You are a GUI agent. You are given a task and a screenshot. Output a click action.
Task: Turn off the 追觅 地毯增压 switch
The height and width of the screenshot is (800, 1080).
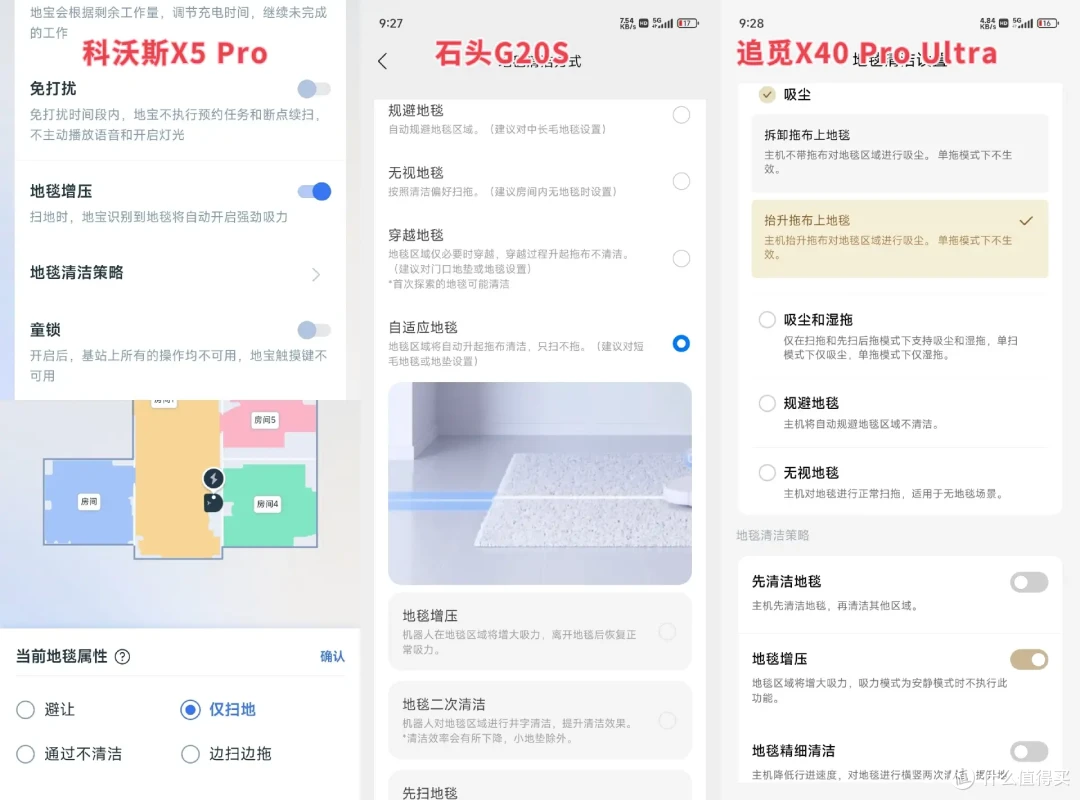(1029, 659)
